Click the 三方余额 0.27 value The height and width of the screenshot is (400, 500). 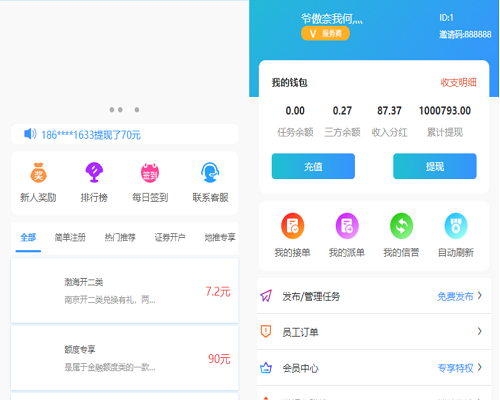click(x=342, y=111)
